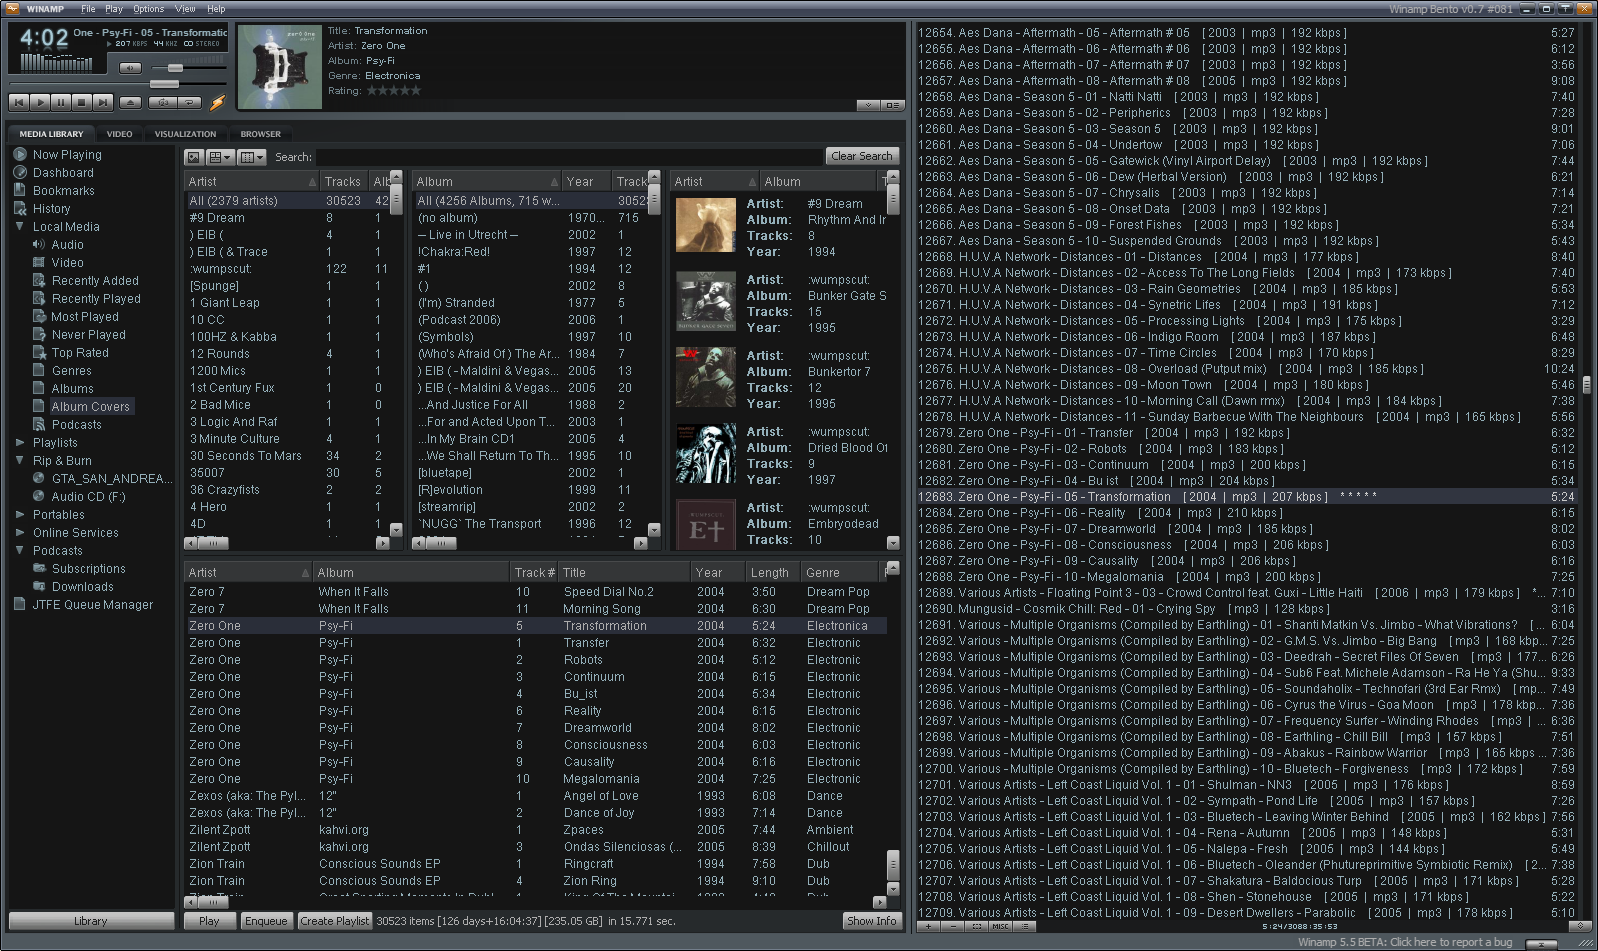
Task: Click the Play button below track list
Action: [209, 921]
